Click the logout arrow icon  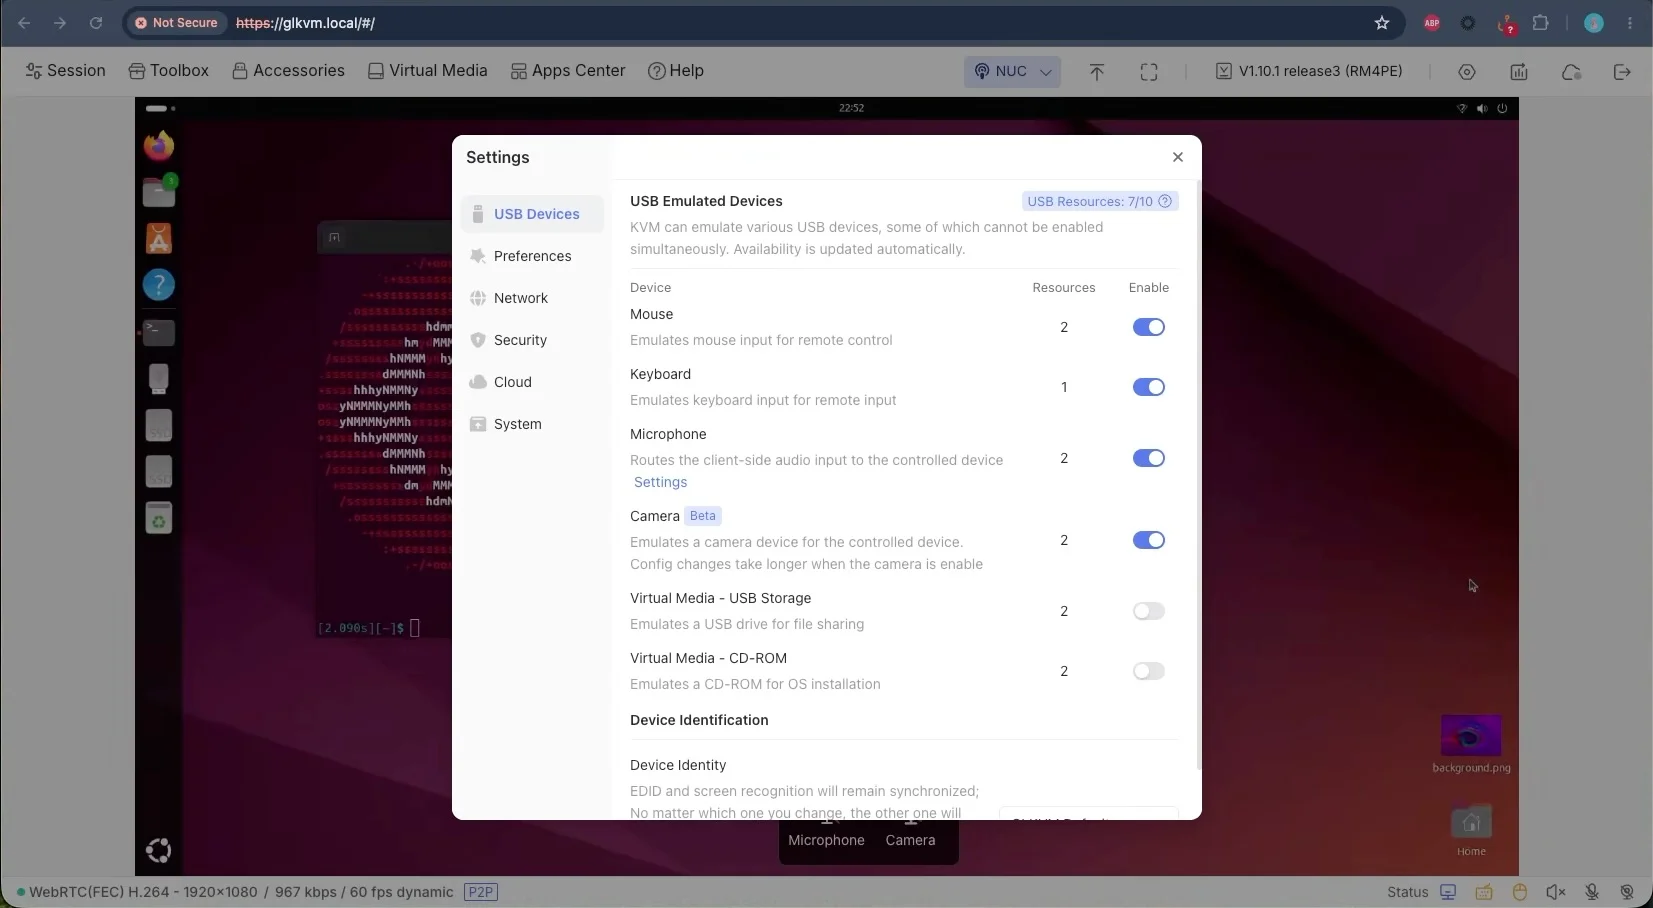[x=1622, y=72]
